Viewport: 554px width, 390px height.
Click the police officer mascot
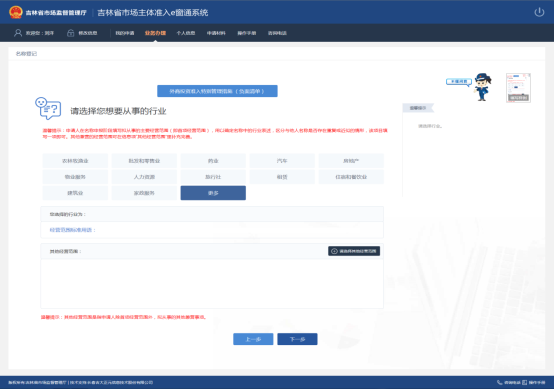tap(482, 87)
